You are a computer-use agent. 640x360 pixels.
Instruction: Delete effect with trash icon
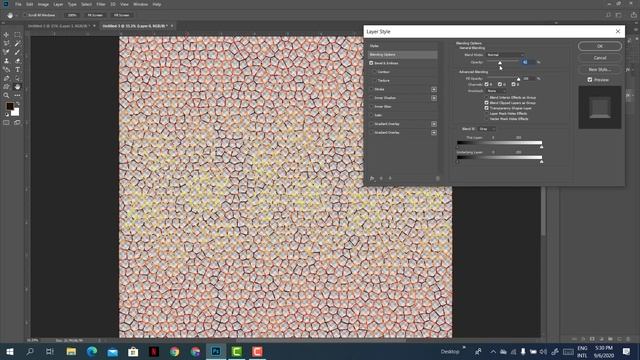pos(438,178)
